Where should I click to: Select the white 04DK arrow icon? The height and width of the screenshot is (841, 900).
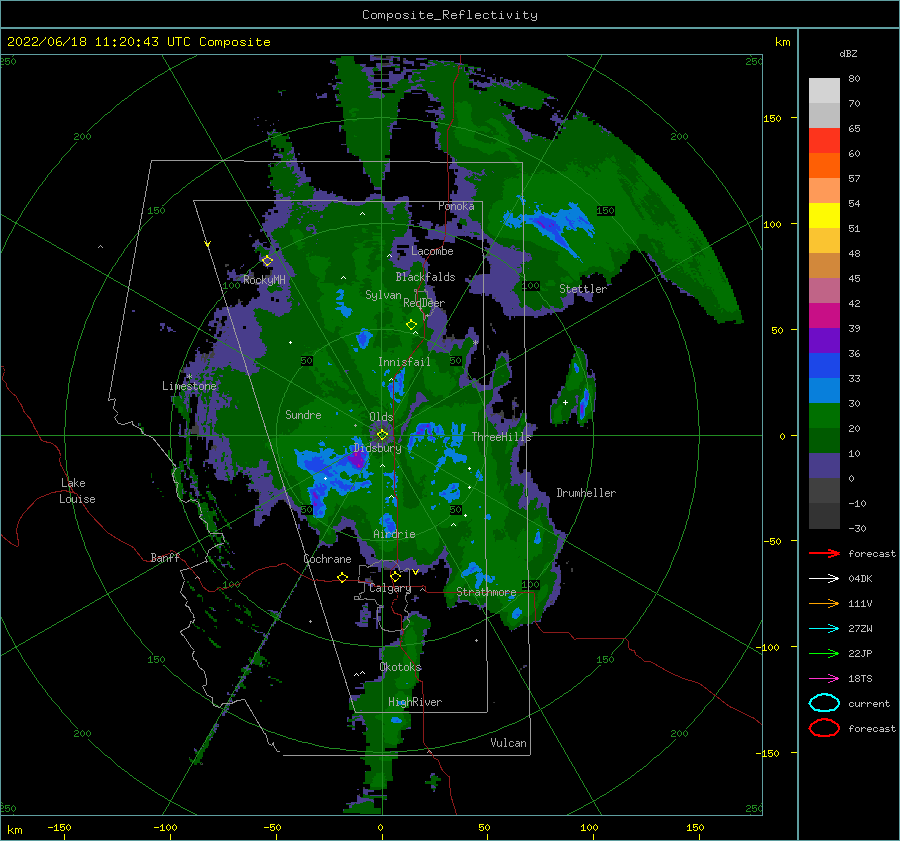click(x=824, y=578)
